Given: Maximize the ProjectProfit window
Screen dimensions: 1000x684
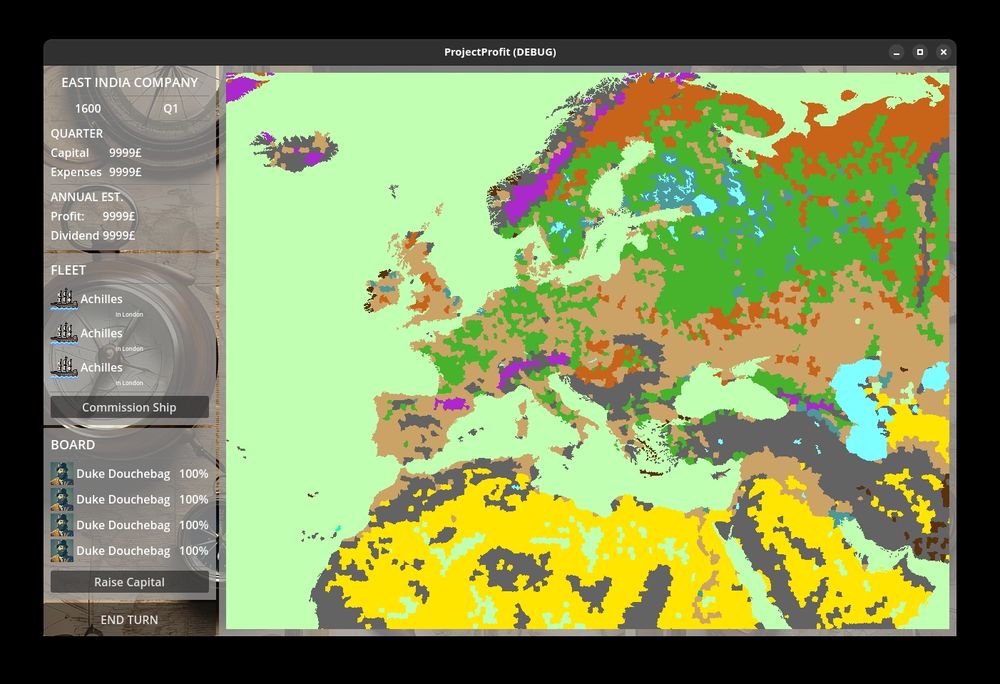Looking at the screenshot, I should [x=920, y=52].
